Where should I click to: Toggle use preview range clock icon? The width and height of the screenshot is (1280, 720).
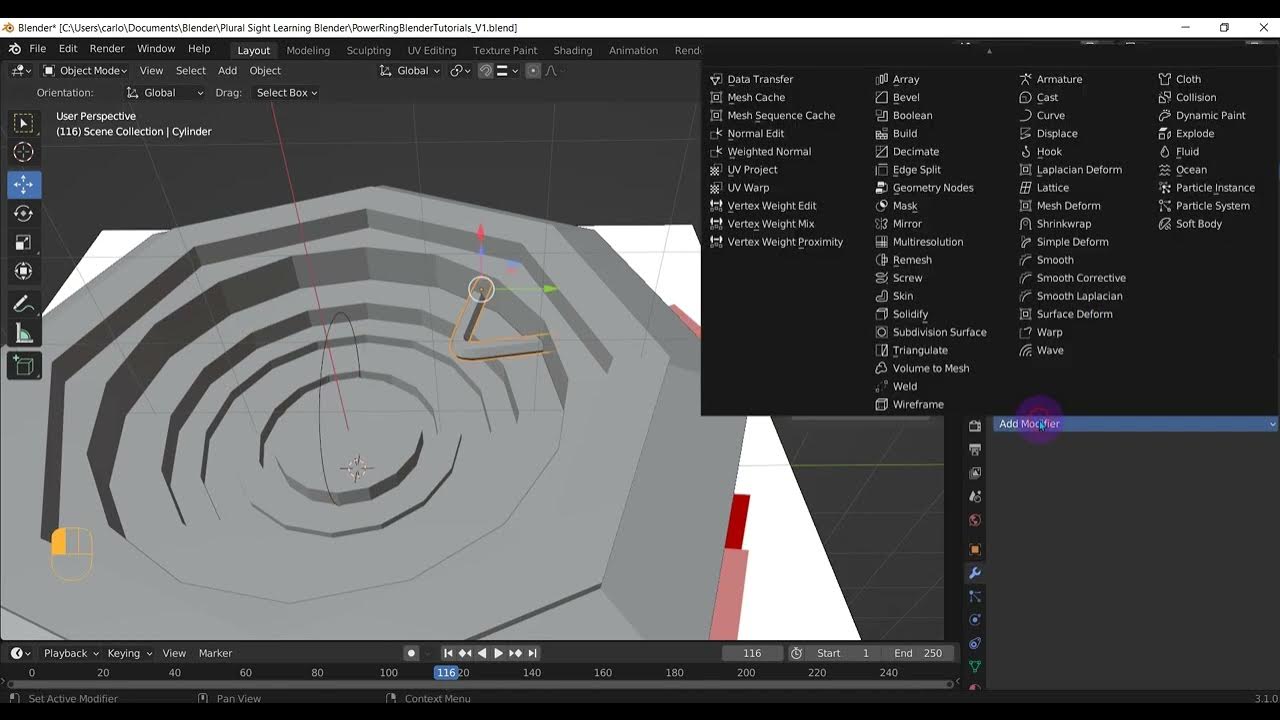796,653
